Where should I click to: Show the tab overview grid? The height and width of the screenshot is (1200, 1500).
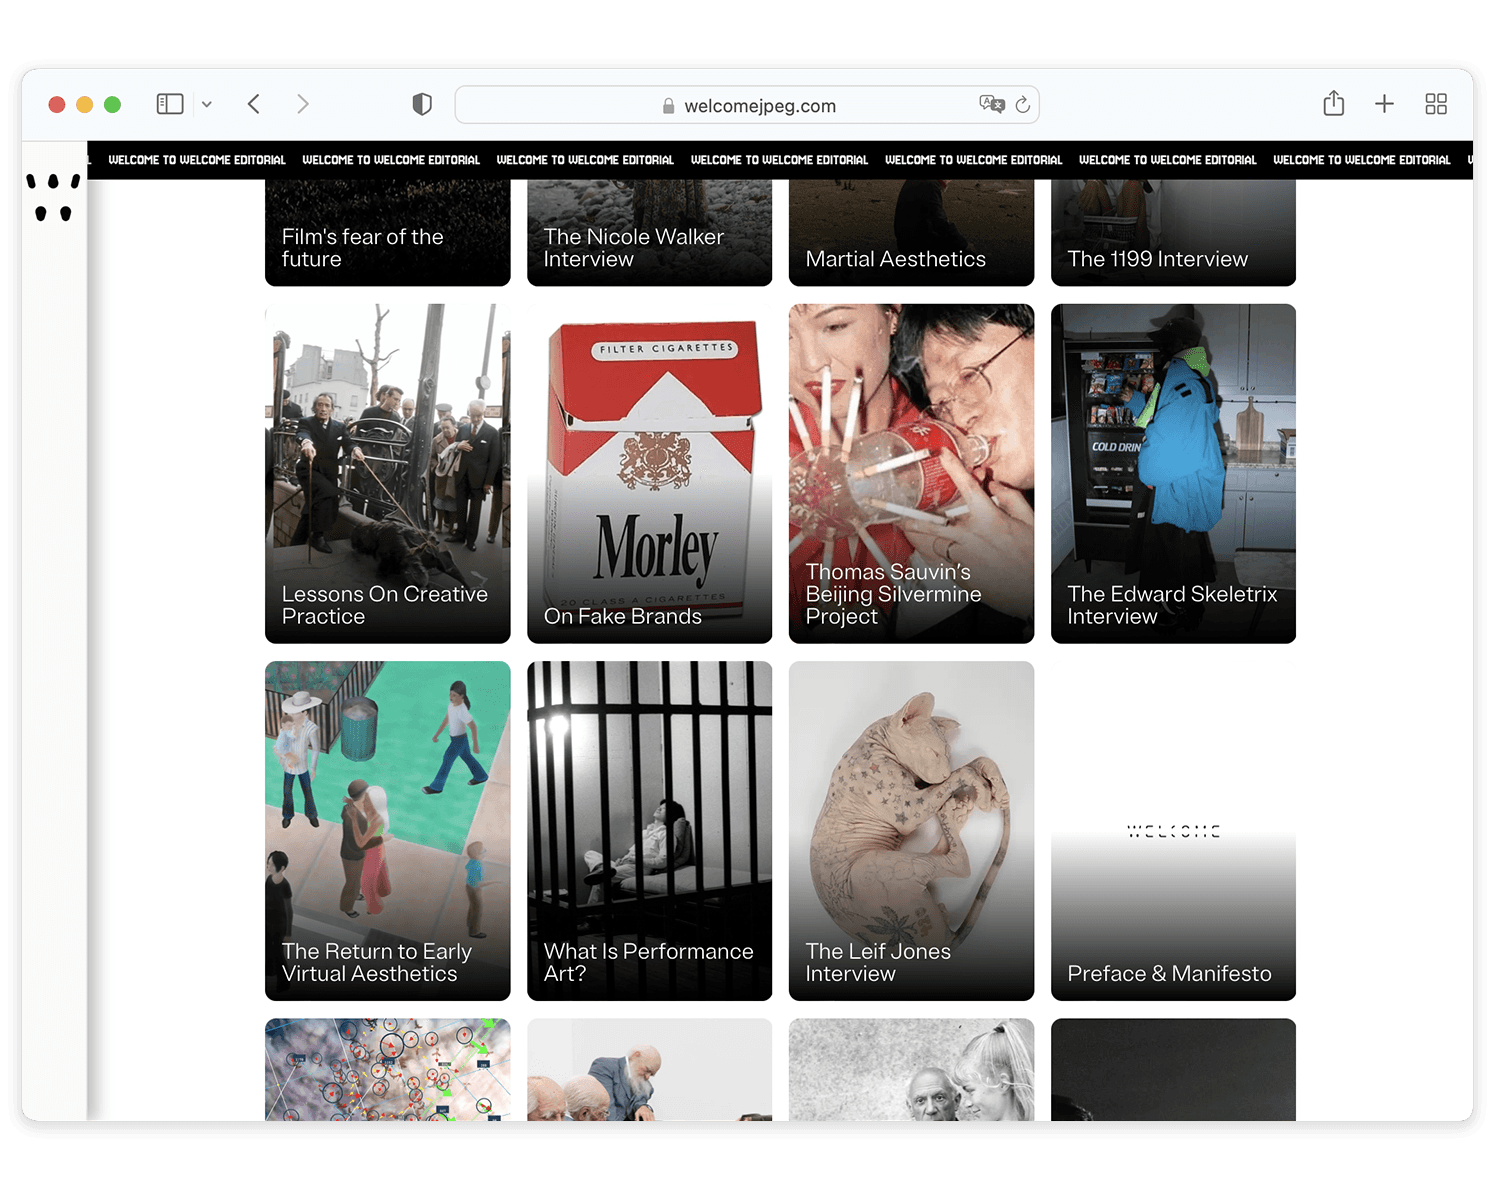click(1436, 104)
